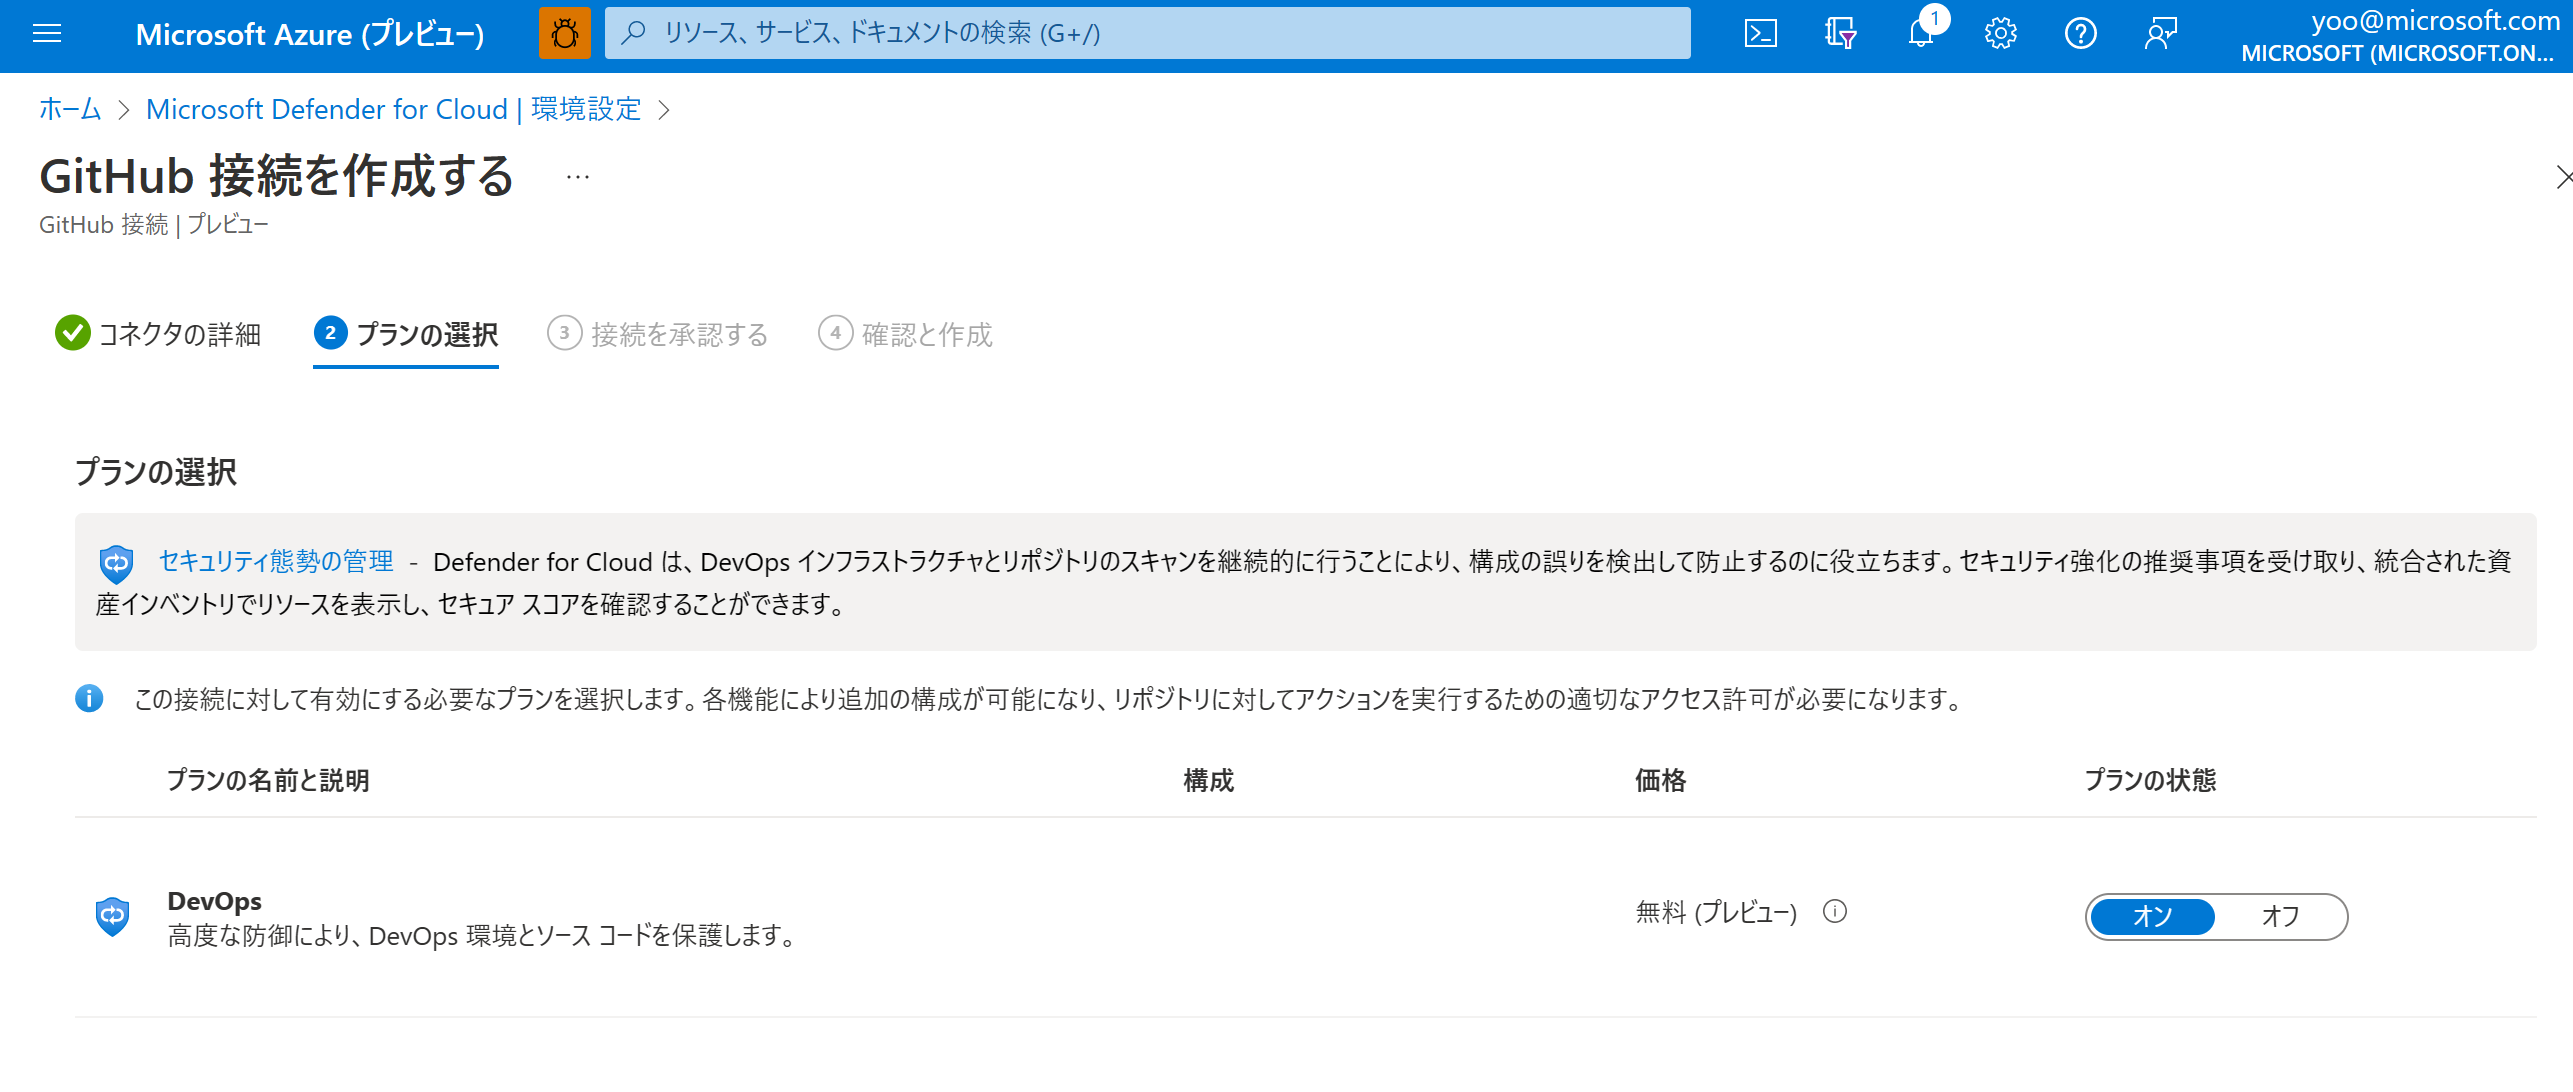Open the ... menu beside the page title

(x=577, y=176)
